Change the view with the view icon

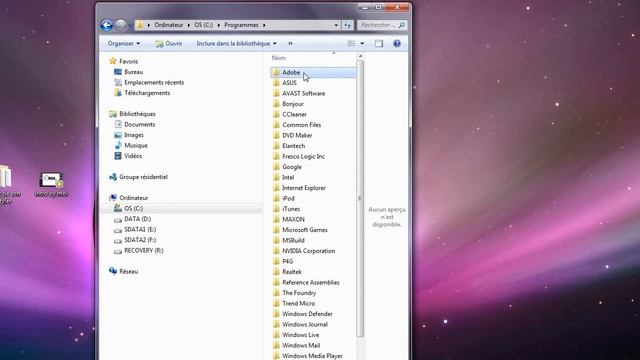pyautogui.click(x=351, y=43)
